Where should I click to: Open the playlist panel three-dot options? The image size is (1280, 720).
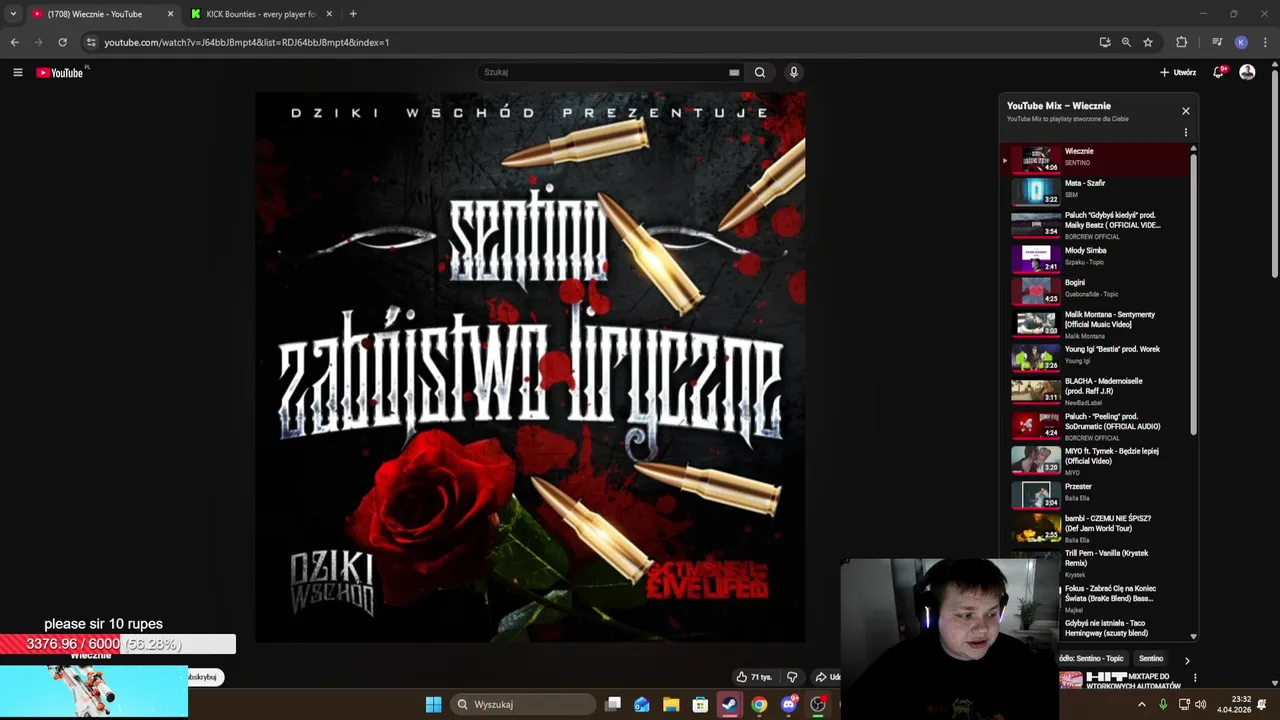click(x=1186, y=133)
